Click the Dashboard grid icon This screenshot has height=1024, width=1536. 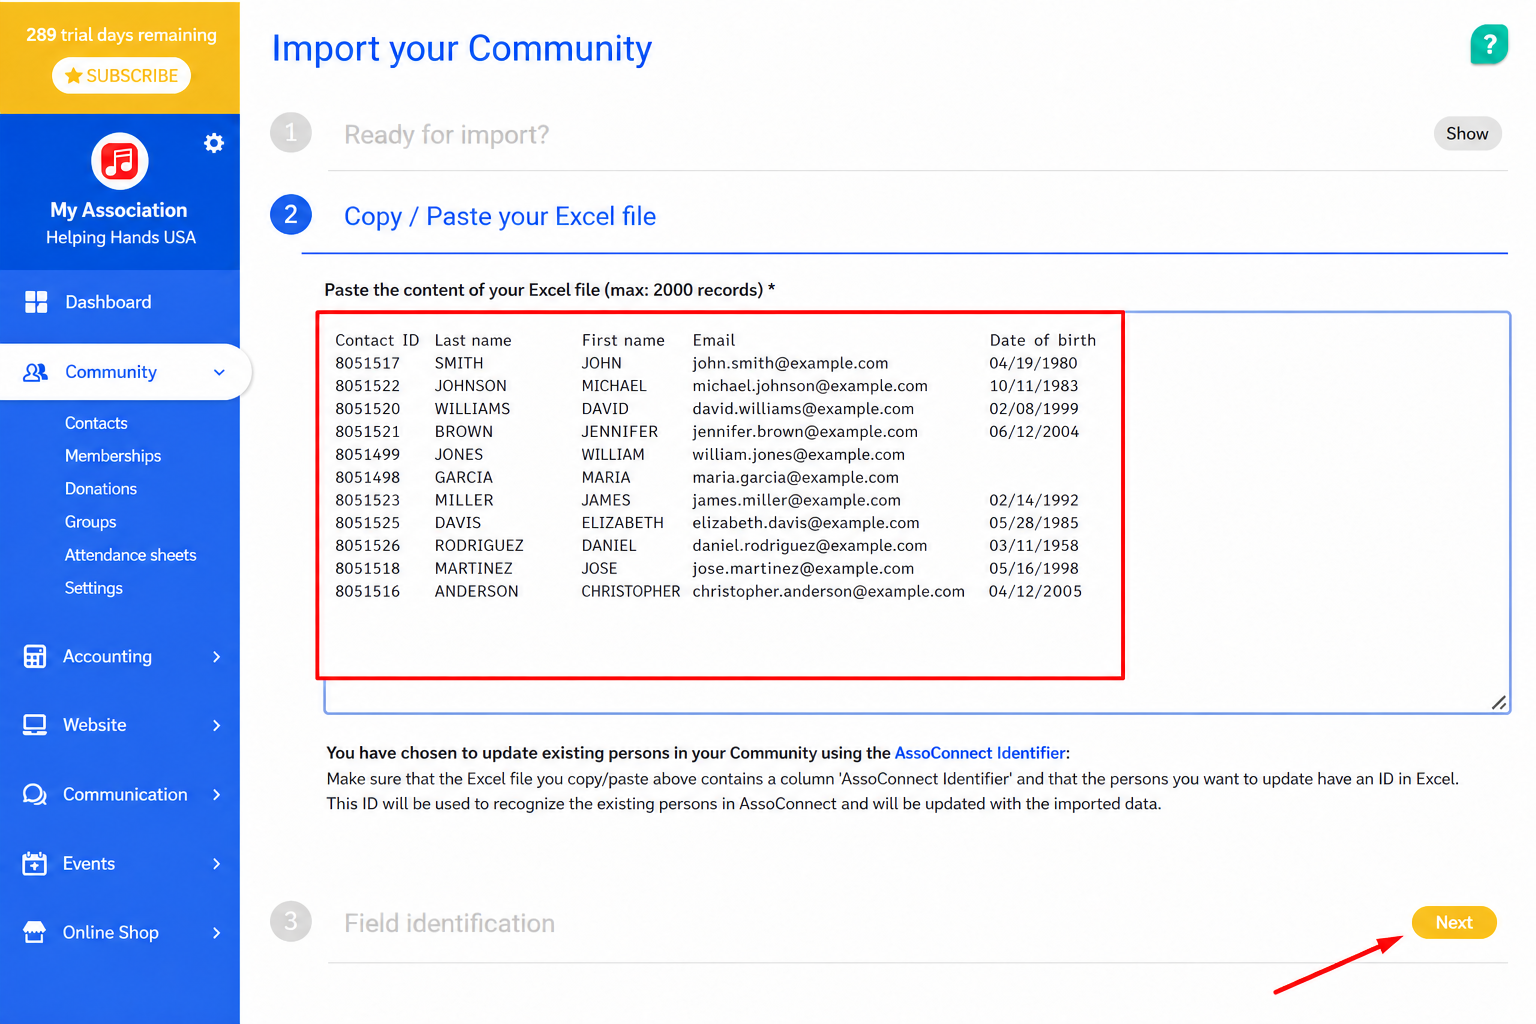(x=36, y=302)
